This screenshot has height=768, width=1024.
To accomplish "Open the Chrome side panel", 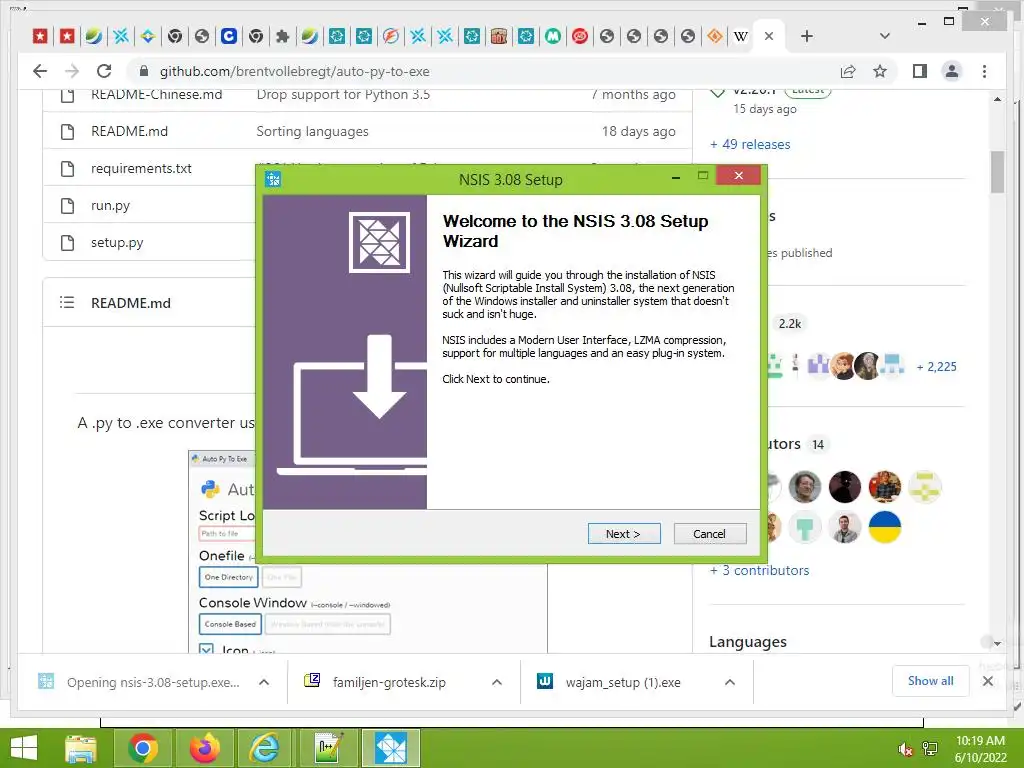I will point(920,71).
